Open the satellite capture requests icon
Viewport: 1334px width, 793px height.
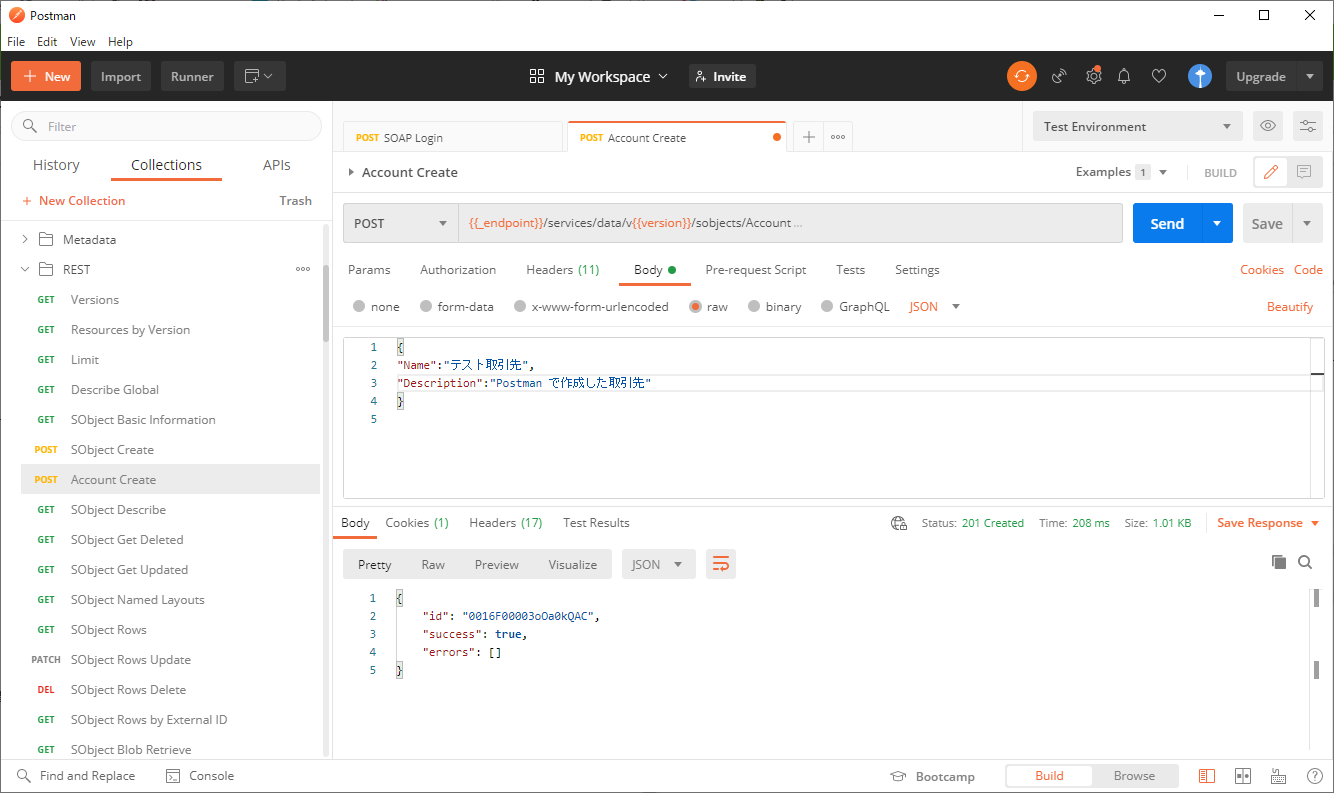(x=1059, y=76)
